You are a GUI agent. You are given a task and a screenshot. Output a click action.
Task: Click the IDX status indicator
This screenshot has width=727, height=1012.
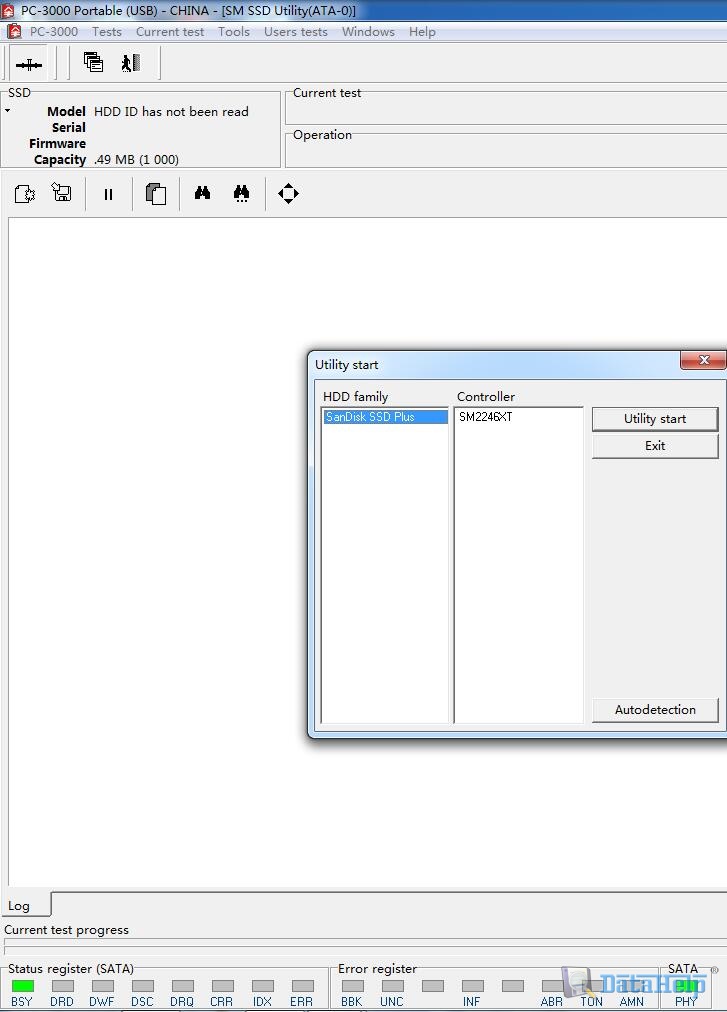(263, 986)
